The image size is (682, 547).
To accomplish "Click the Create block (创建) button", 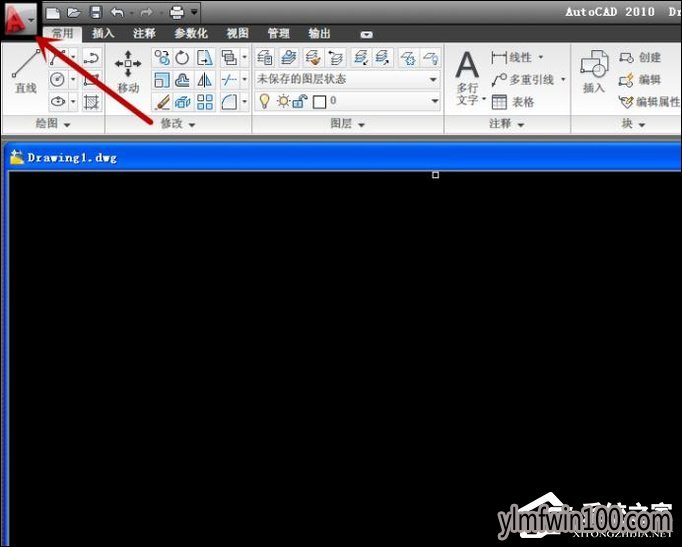I will point(640,57).
